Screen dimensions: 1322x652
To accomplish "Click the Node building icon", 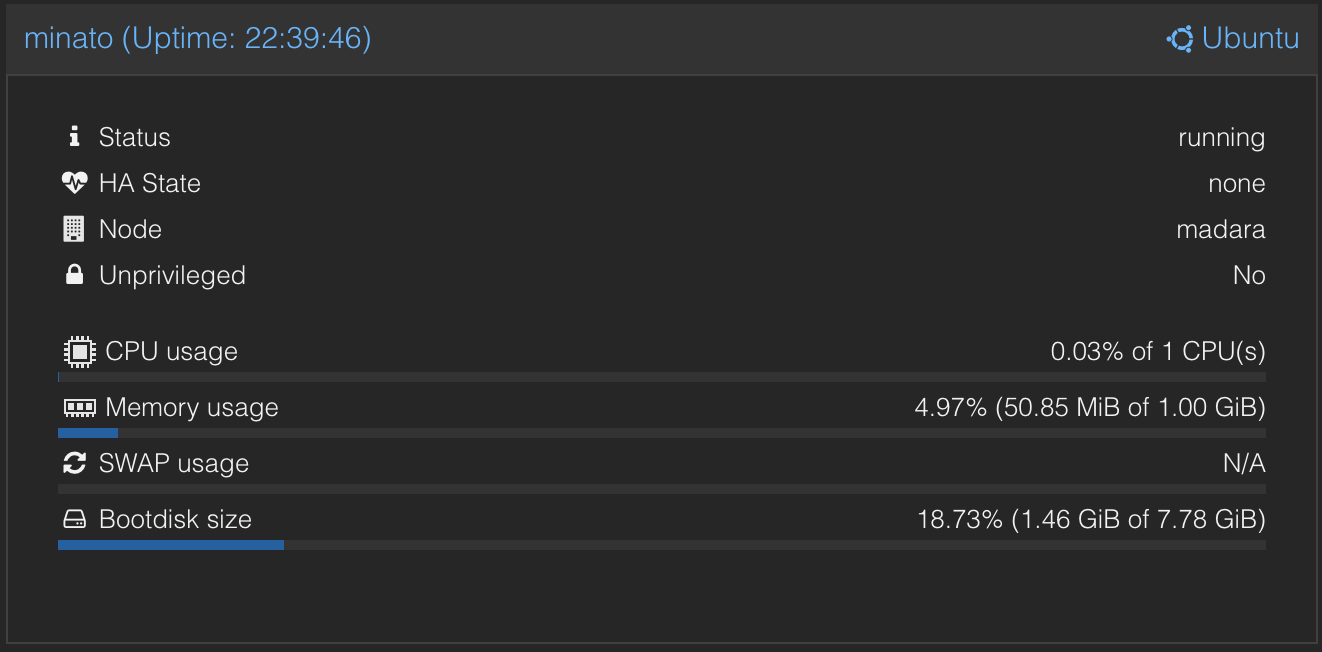I will pyautogui.click(x=74, y=229).
